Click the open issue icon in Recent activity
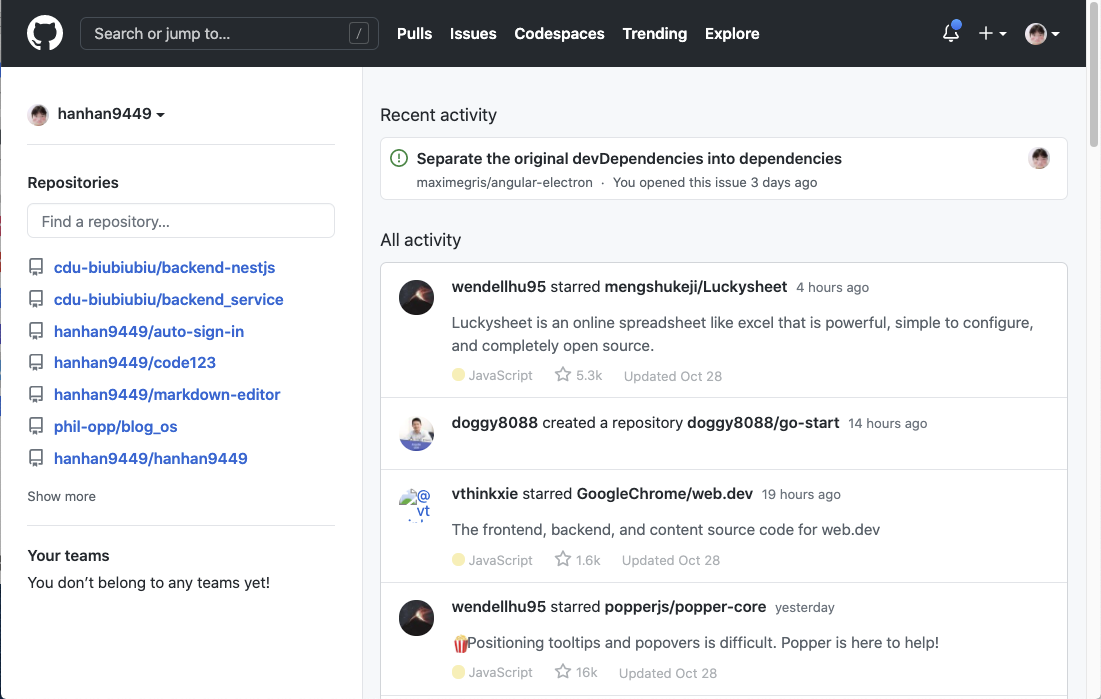Viewport: 1101px width, 699px height. pos(399,158)
